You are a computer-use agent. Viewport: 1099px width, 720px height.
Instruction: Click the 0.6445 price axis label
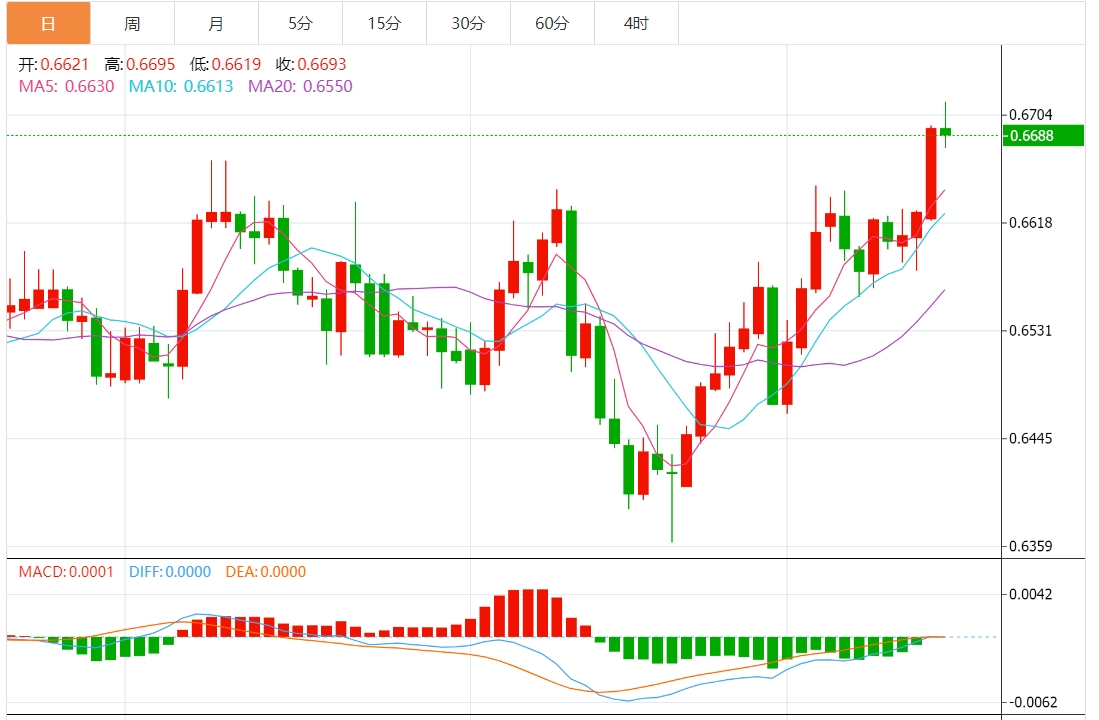pos(1030,439)
